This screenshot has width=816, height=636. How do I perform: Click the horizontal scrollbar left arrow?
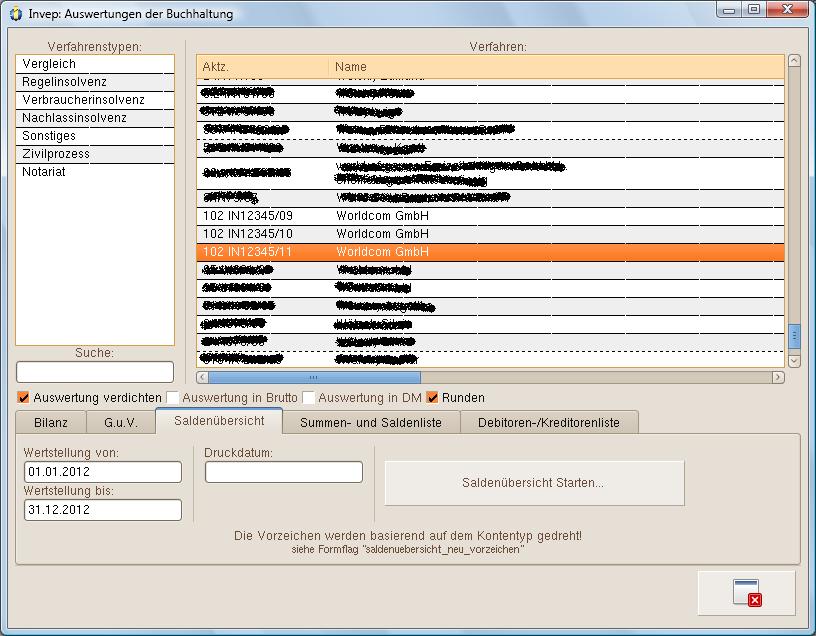click(202, 377)
